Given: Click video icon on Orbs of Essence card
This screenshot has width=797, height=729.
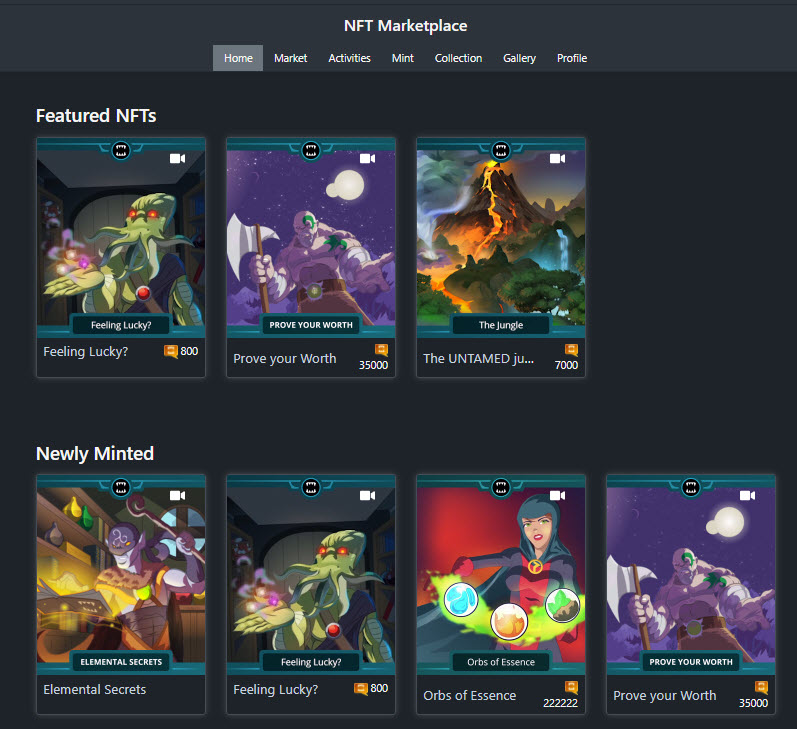Looking at the screenshot, I should point(558,496).
